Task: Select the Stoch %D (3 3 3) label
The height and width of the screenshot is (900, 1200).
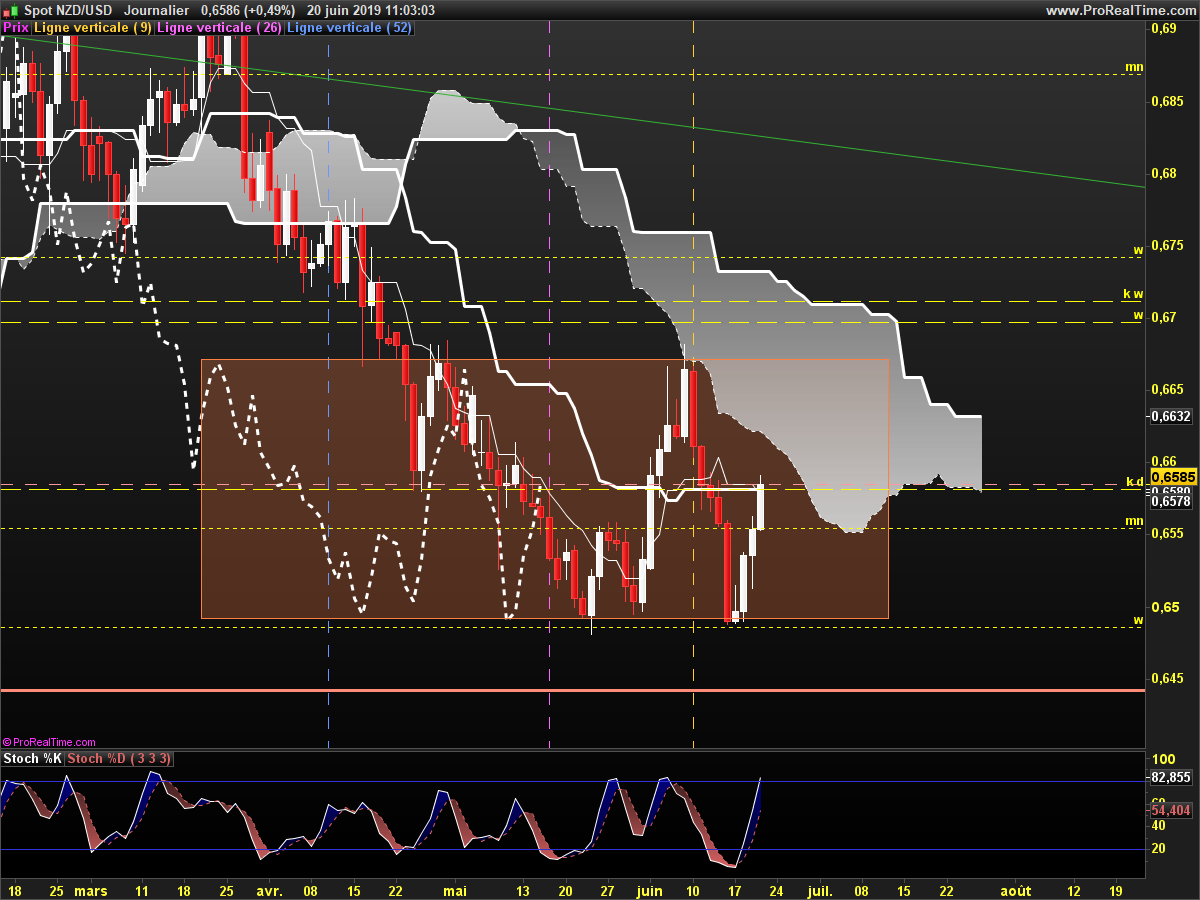Action: [x=119, y=759]
